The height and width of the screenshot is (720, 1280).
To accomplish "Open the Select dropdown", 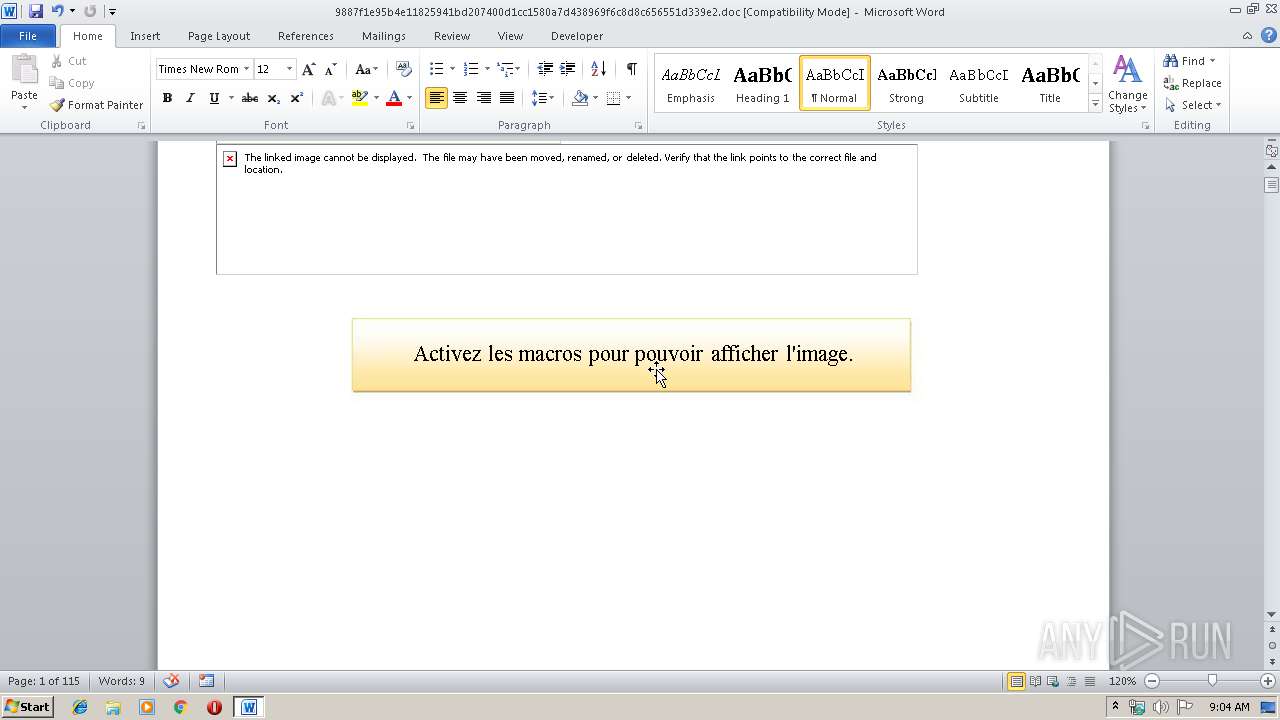I will 1192,105.
